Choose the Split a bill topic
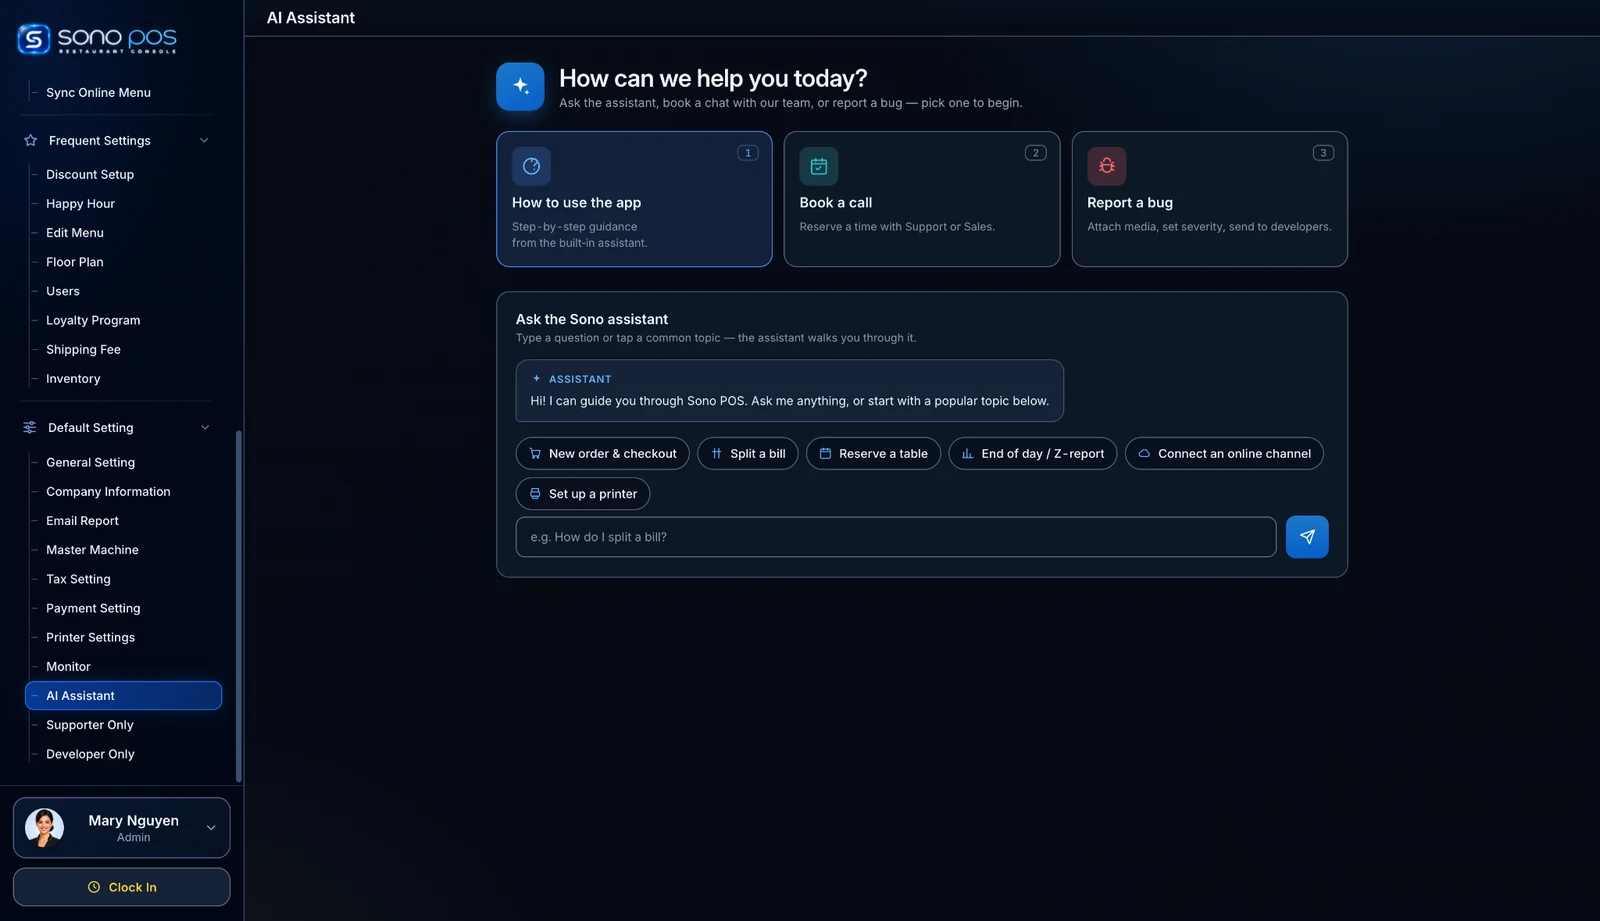 747,454
